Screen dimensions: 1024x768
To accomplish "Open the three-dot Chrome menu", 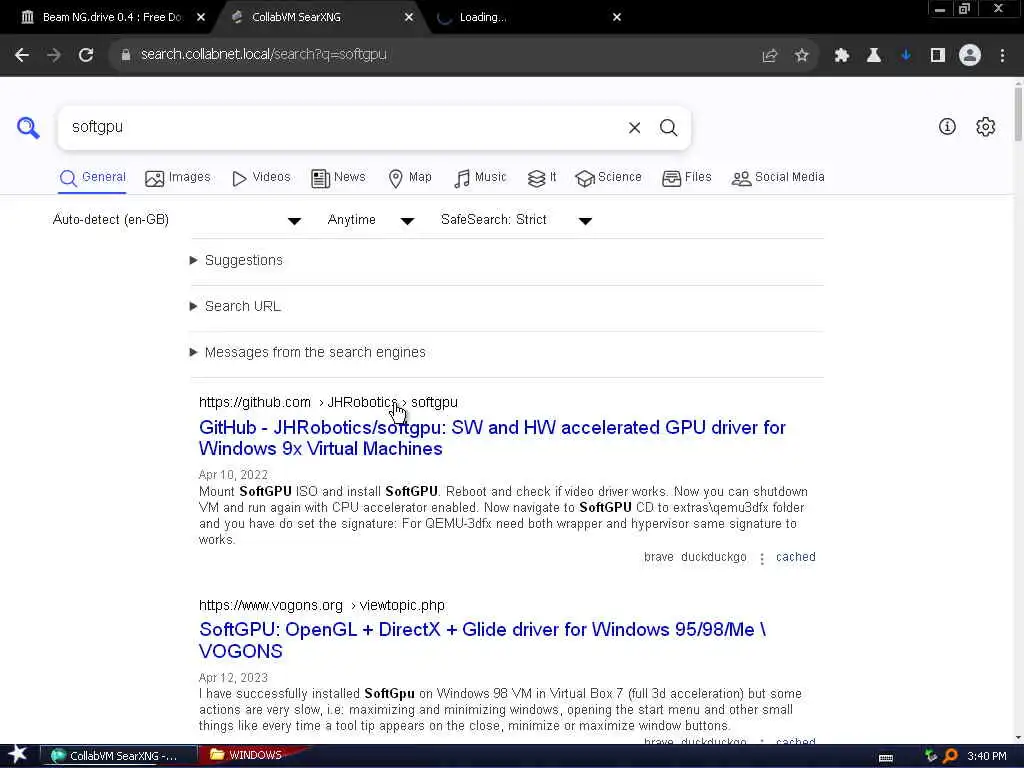I will click(1002, 56).
